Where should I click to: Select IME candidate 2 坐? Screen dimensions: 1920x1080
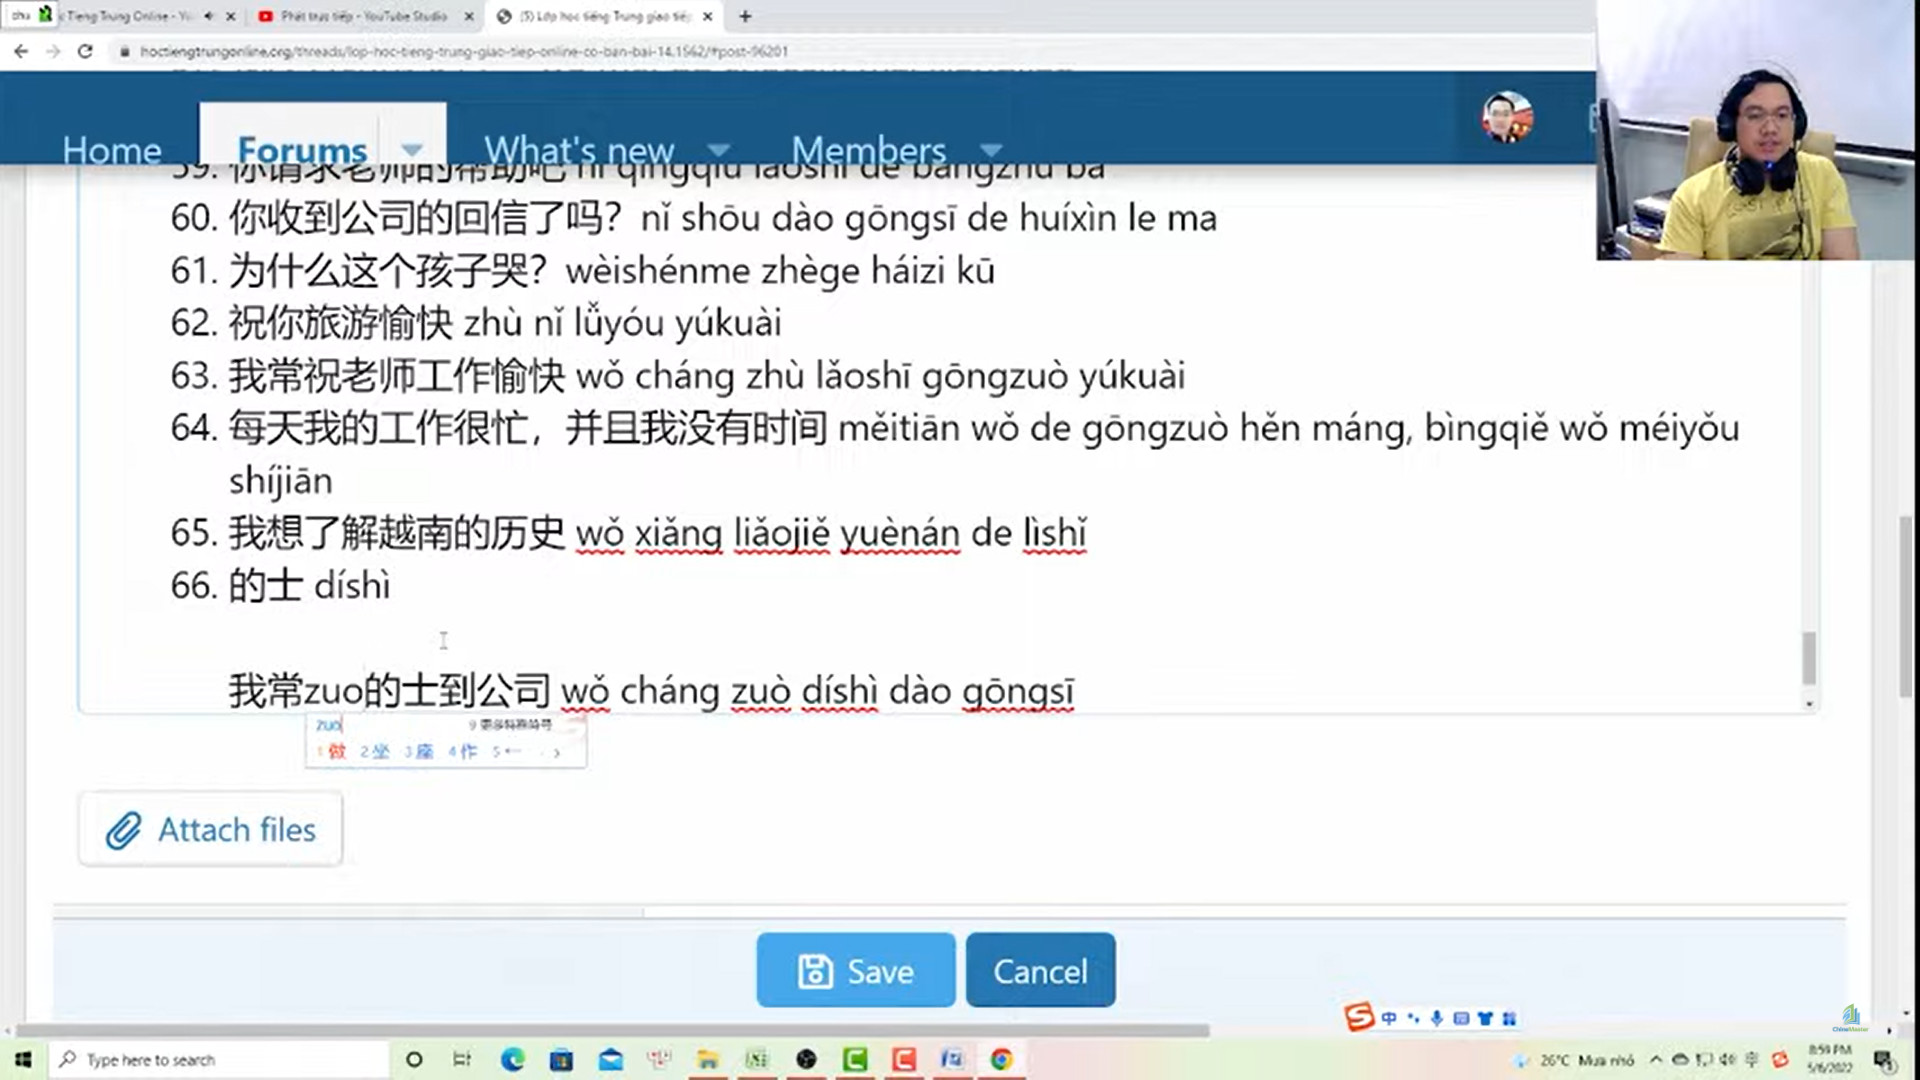click(x=375, y=751)
